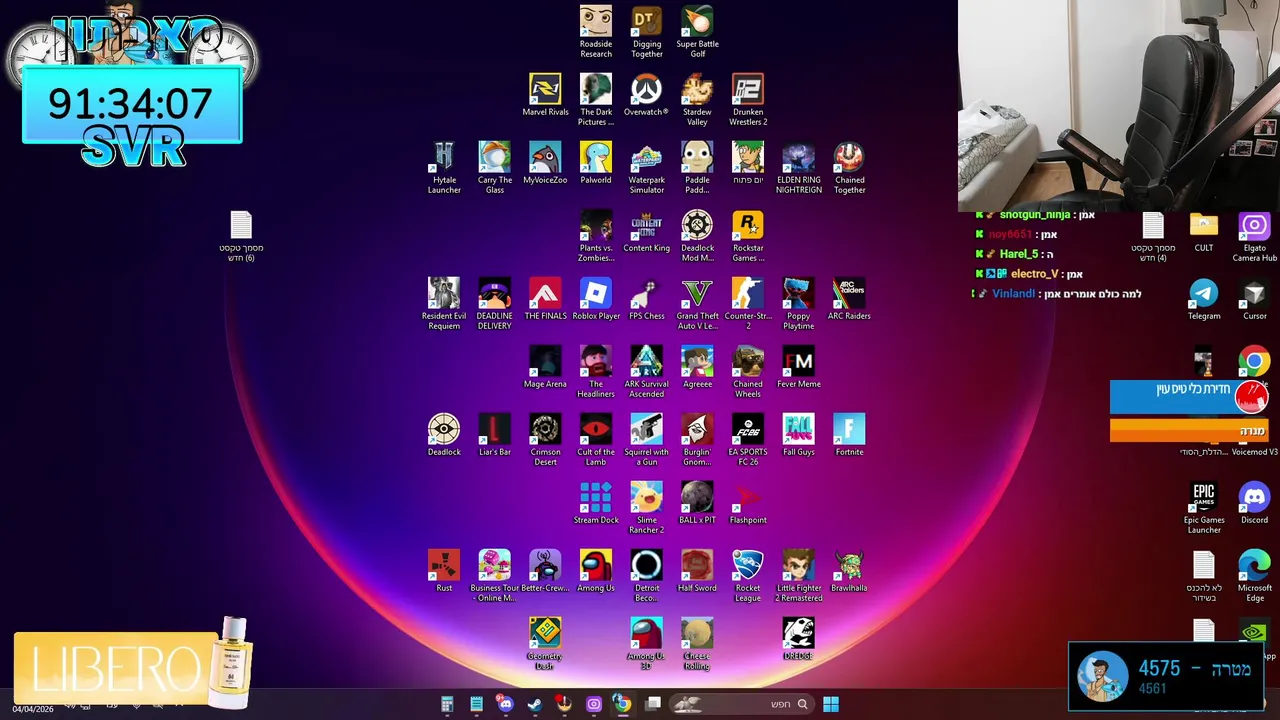Open Rockstar Games launcher icon
Viewport: 1280px width, 720px height.
click(748, 236)
